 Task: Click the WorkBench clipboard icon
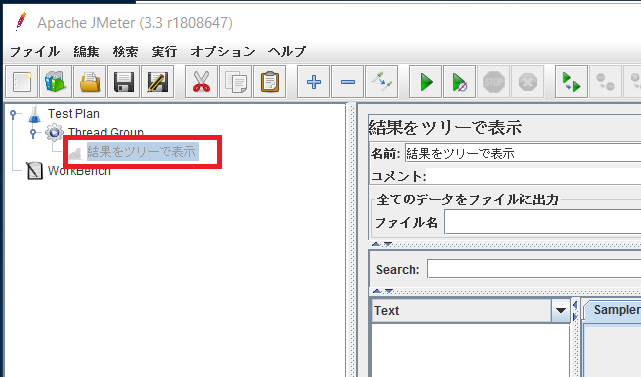coord(34,171)
